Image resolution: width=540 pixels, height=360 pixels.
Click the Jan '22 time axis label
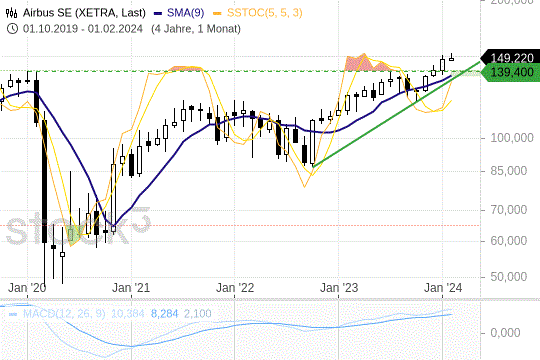(x=235, y=287)
